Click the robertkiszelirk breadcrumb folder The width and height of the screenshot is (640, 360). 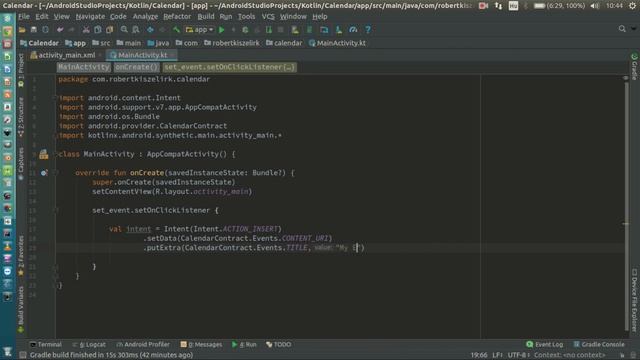[x=232, y=43]
